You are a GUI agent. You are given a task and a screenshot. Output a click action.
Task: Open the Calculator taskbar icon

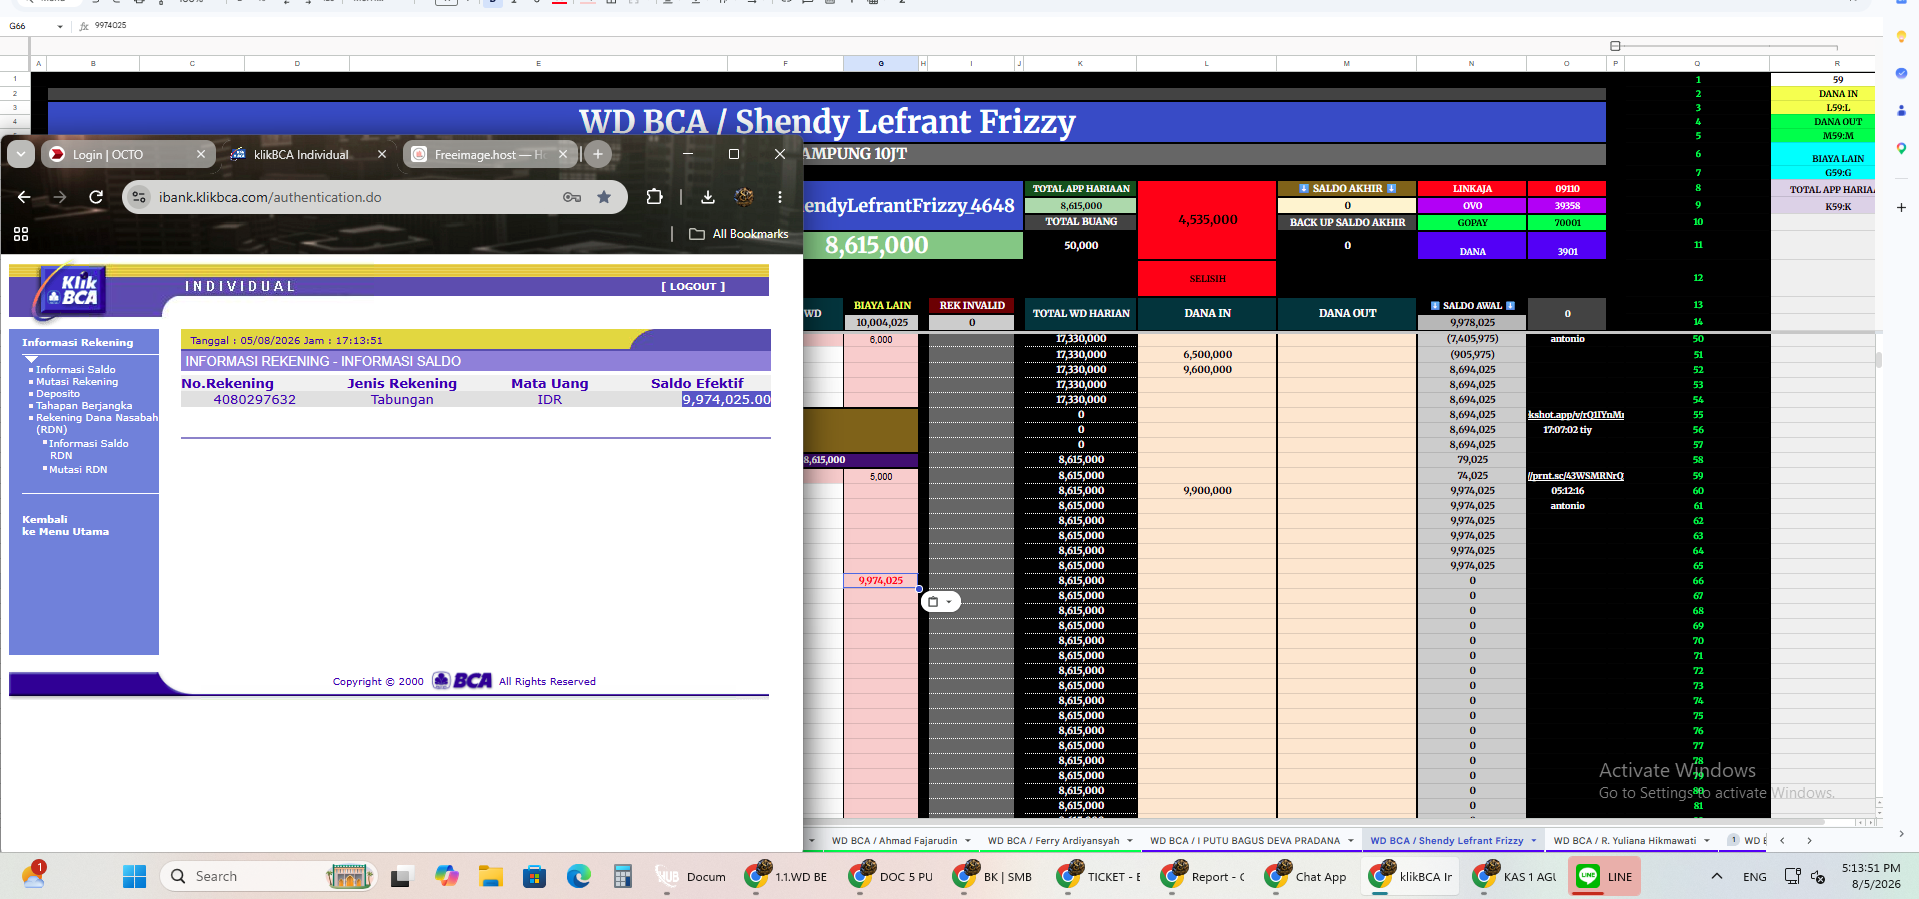pyautogui.click(x=623, y=877)
